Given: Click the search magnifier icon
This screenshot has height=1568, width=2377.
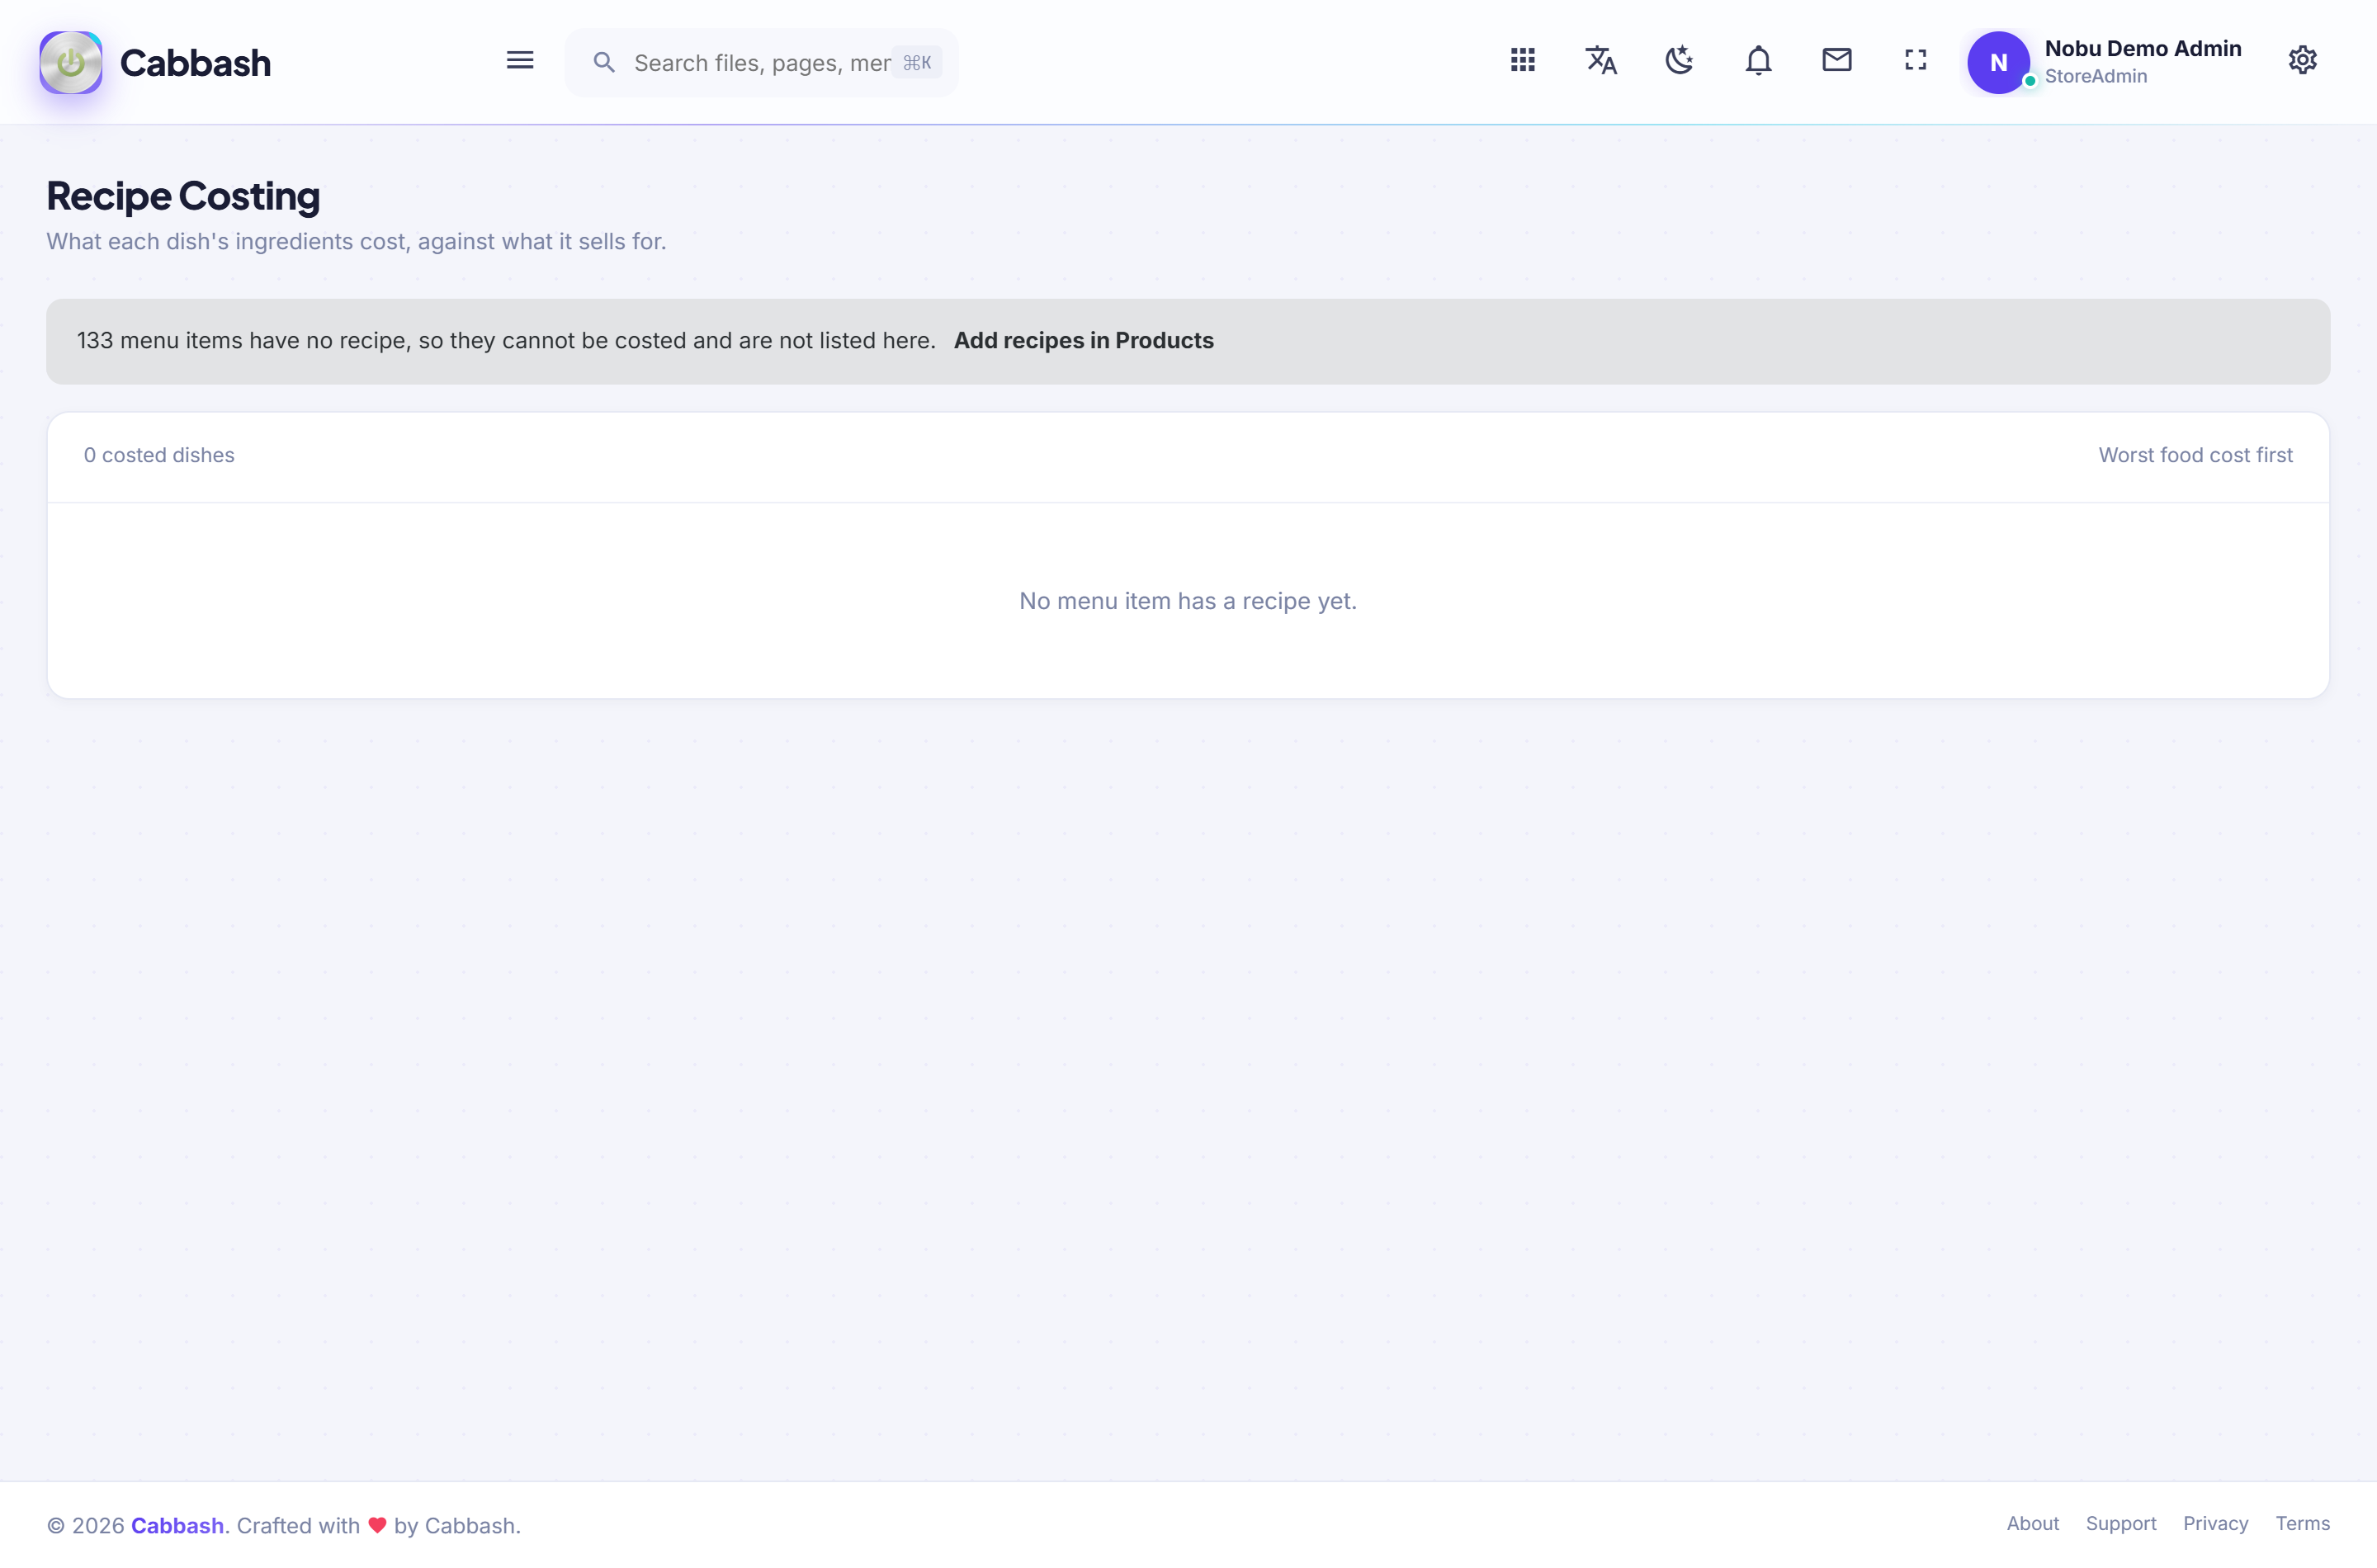Looking at the screenshot, I should tap(603, 63).
